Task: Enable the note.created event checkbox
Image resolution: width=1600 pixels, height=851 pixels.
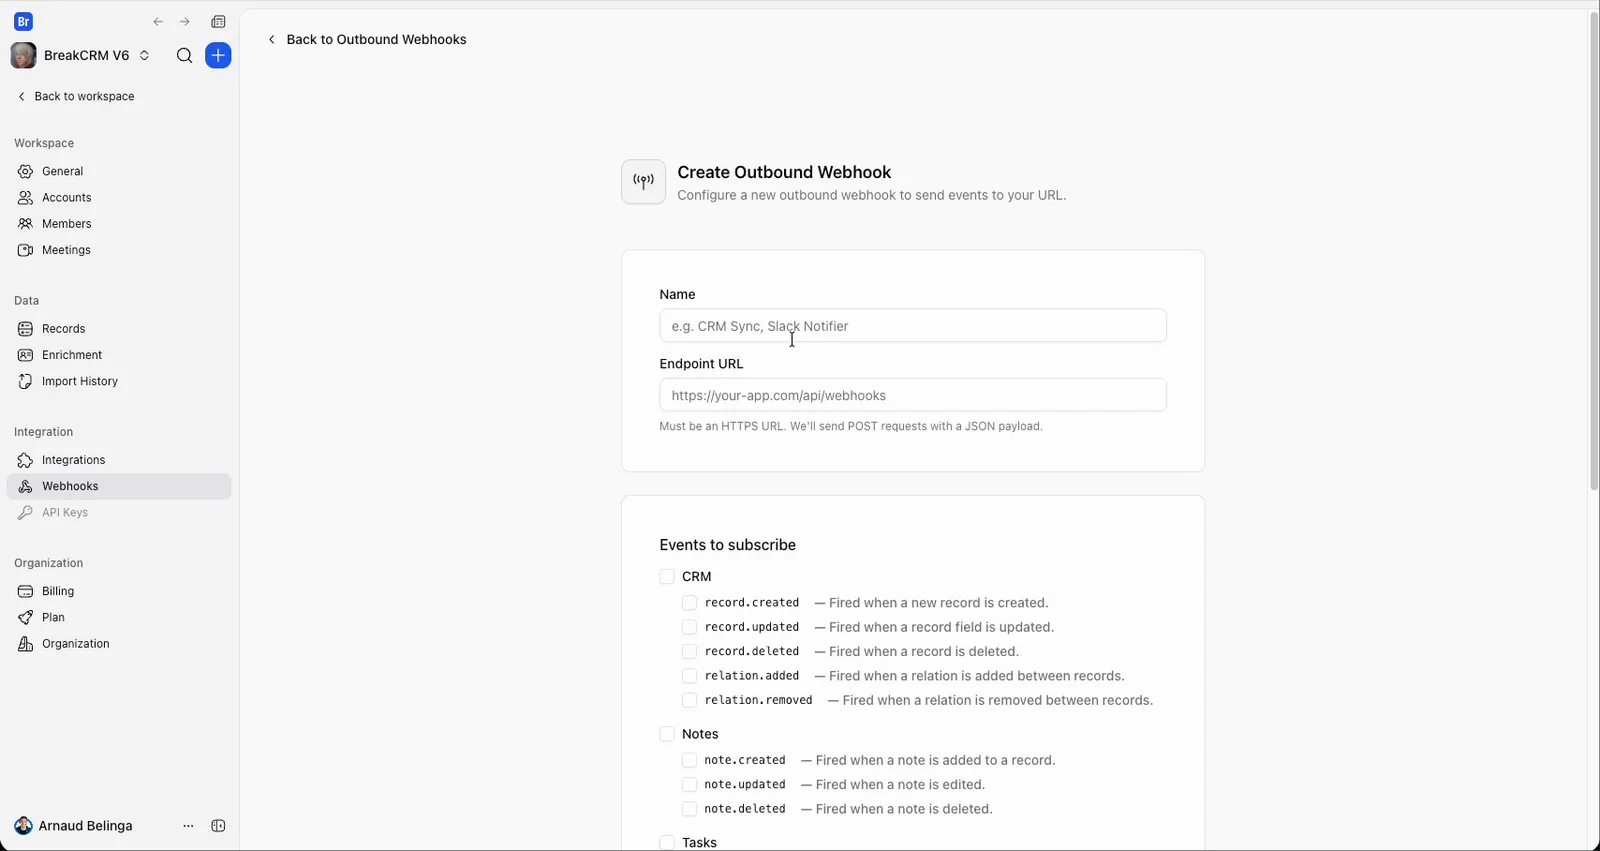Action: click(x=689, y=760)
